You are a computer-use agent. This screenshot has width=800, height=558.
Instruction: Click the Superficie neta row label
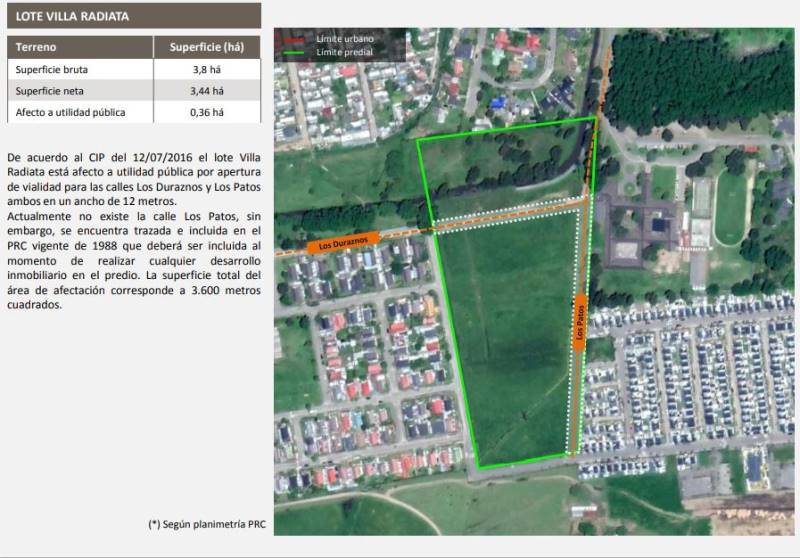49,91
